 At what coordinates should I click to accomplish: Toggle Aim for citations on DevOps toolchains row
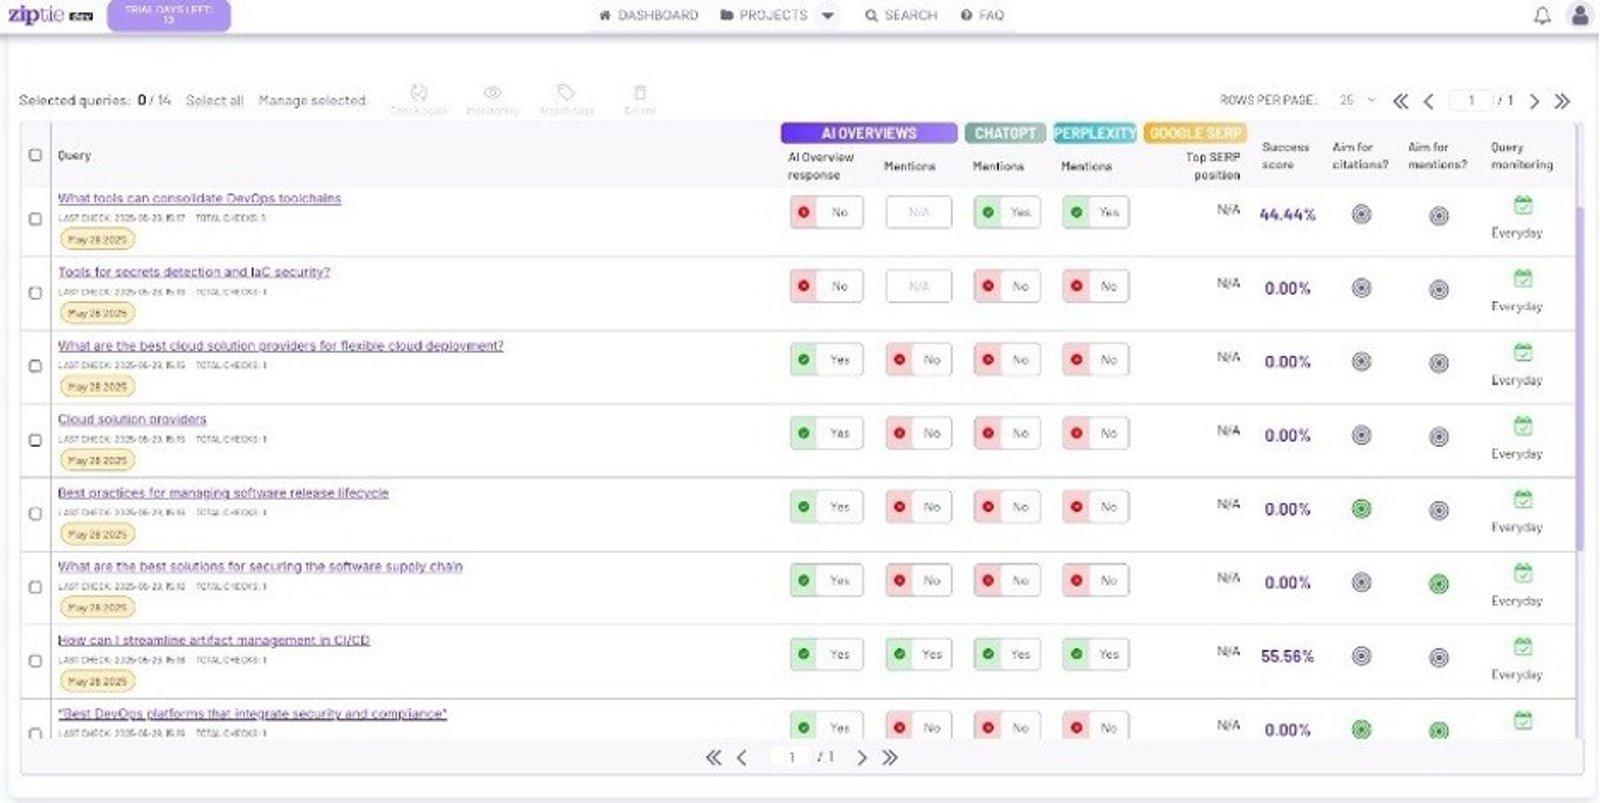click(x=1361, y=214)
